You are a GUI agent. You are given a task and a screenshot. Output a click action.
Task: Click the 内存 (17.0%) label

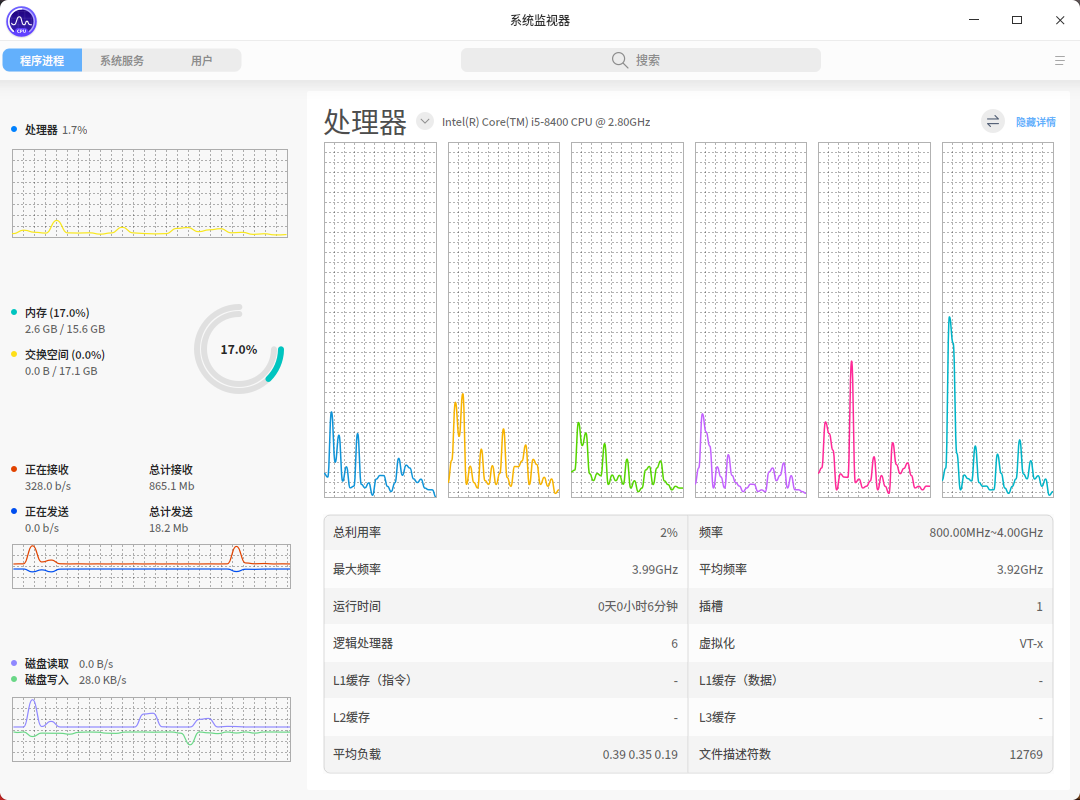click(57, 313)
